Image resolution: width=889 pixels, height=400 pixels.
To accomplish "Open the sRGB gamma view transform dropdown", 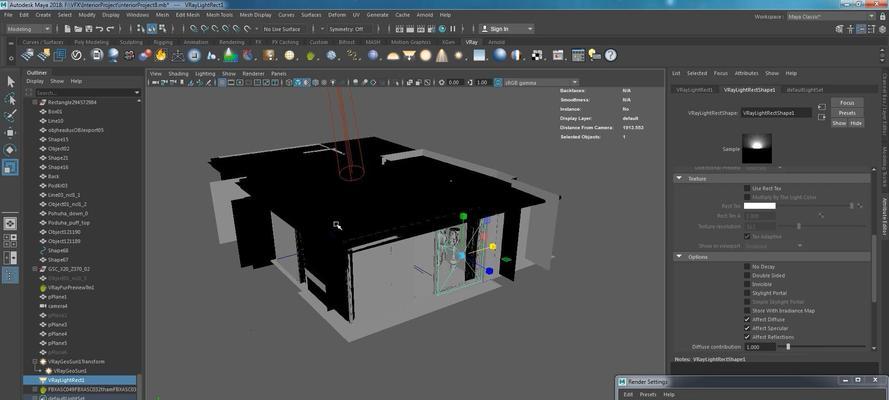I will pyautogui.click(x=541, y=83).
